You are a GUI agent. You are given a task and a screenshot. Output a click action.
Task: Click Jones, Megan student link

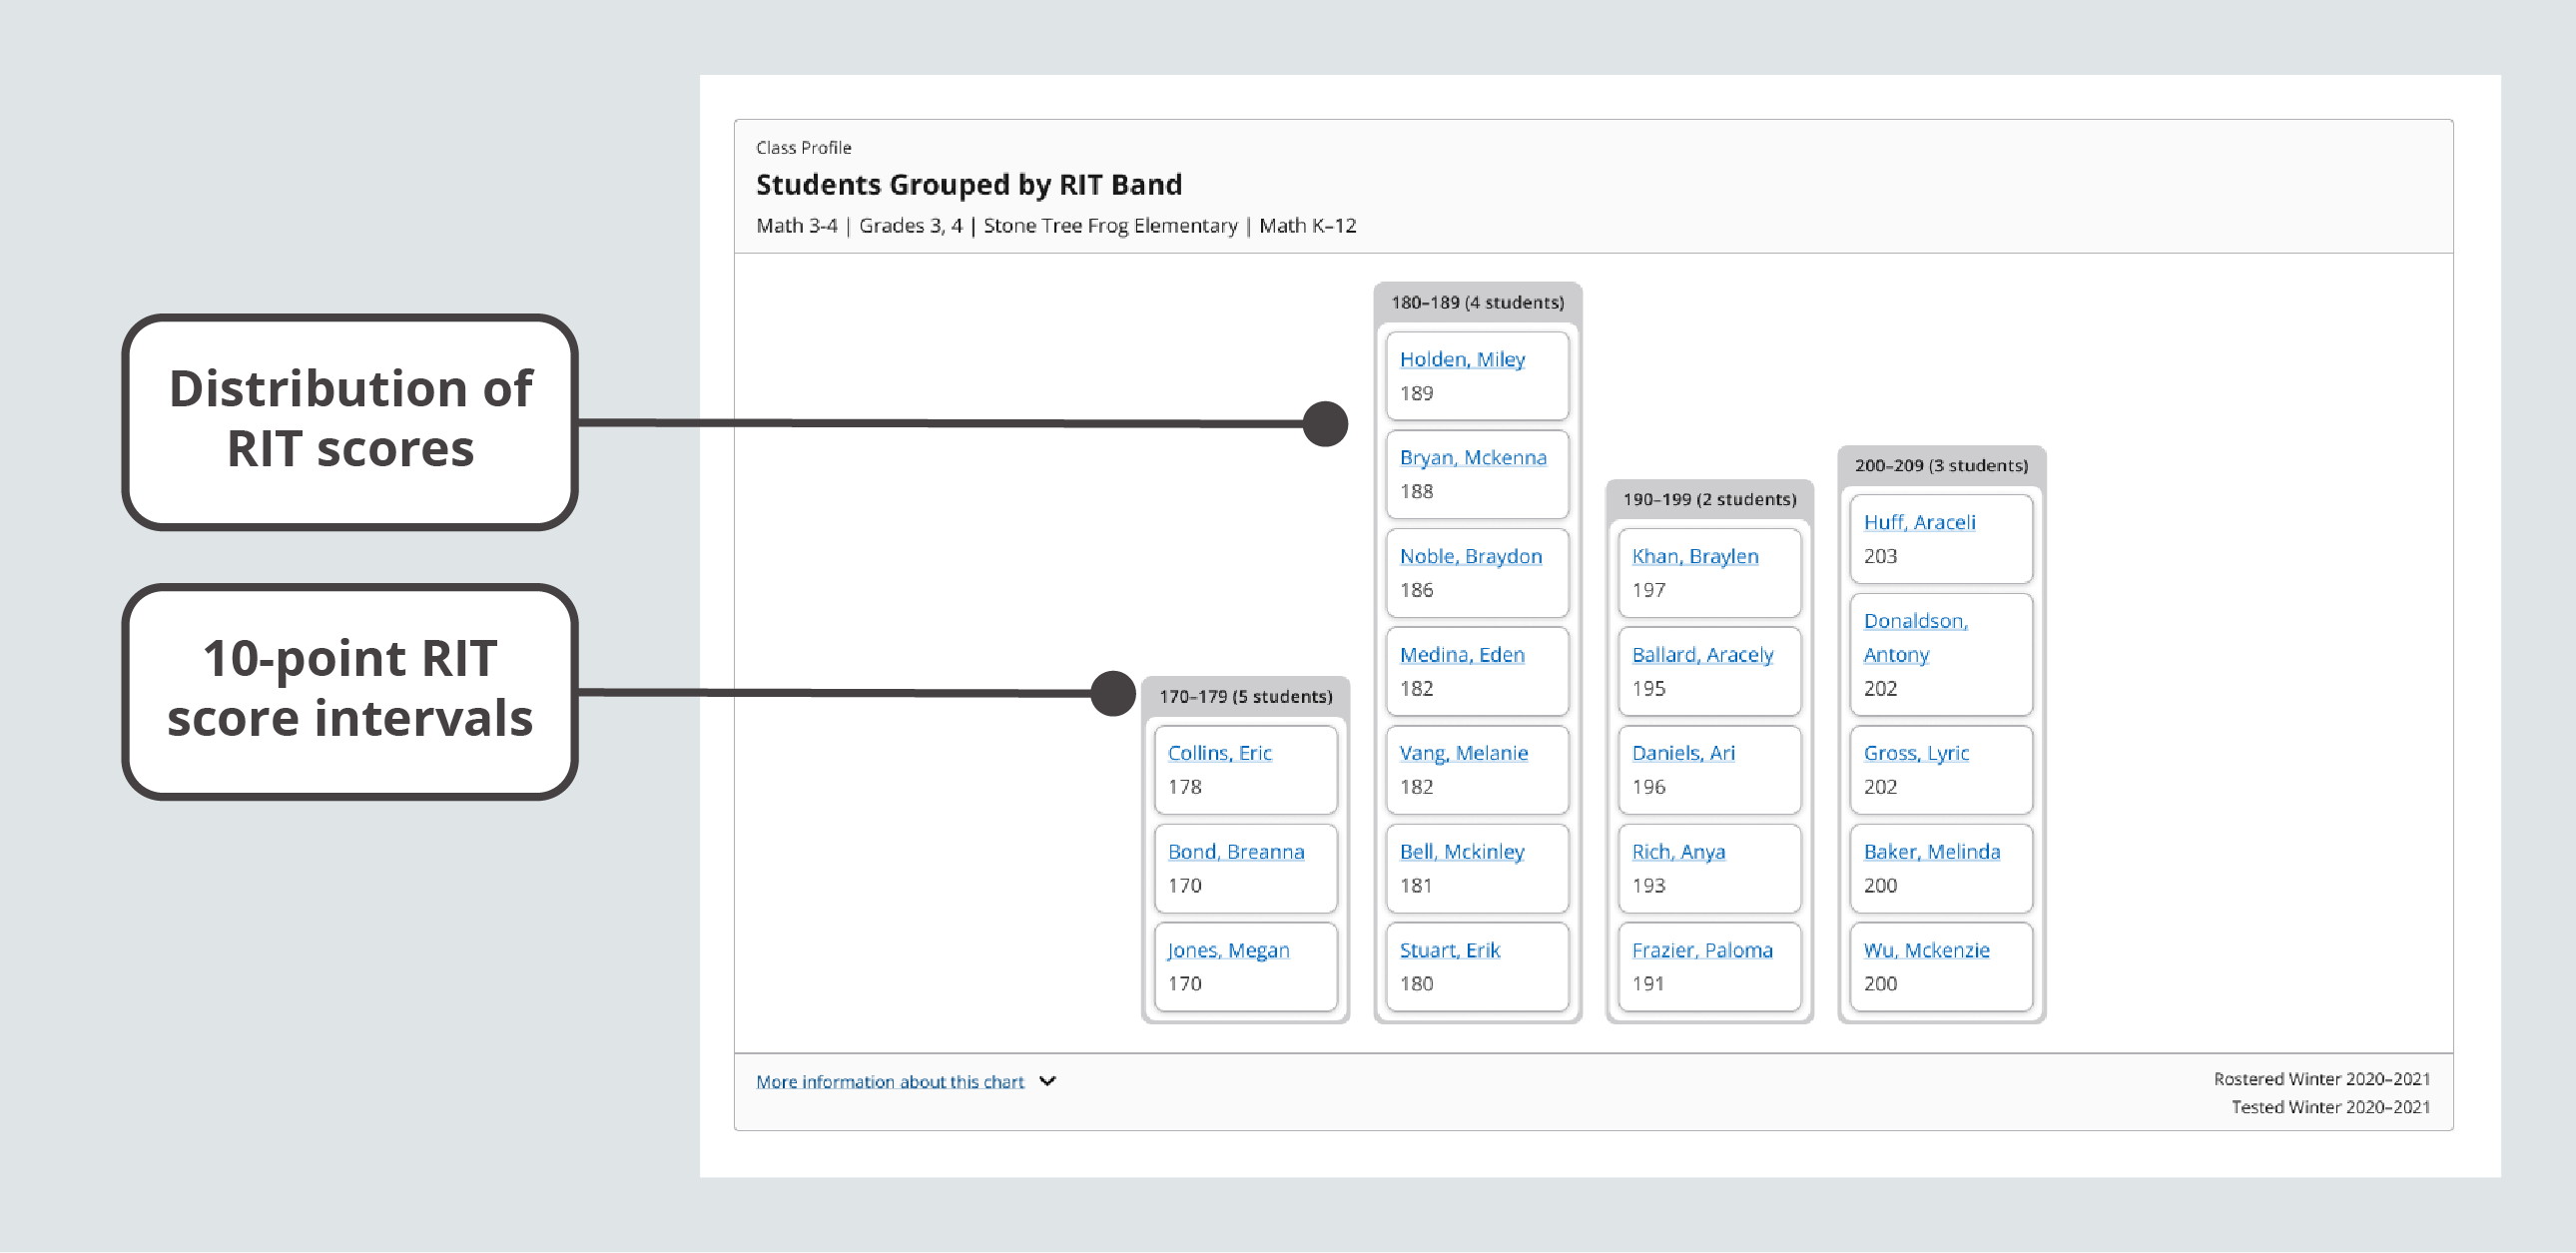pos(1228,950)
